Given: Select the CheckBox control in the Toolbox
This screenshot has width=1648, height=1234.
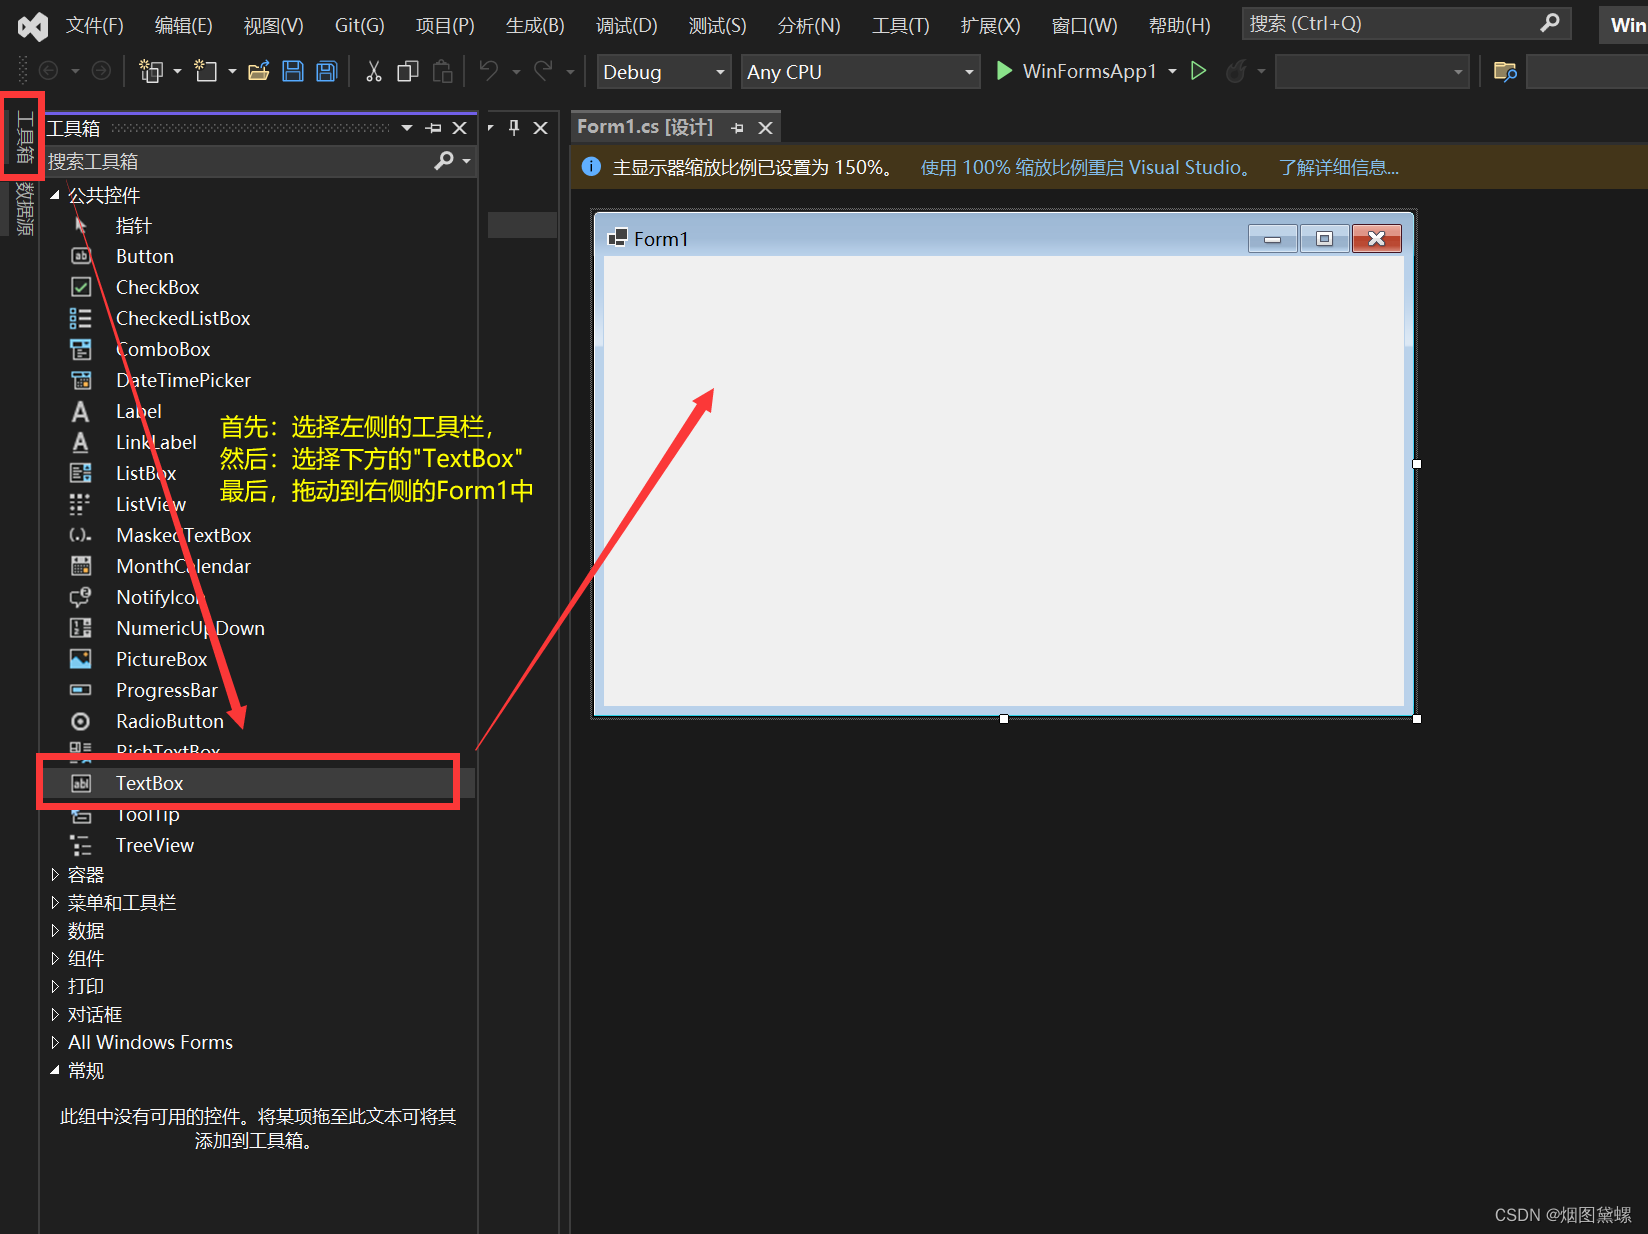Looking at the screenshot, I should tap(157, 287).
